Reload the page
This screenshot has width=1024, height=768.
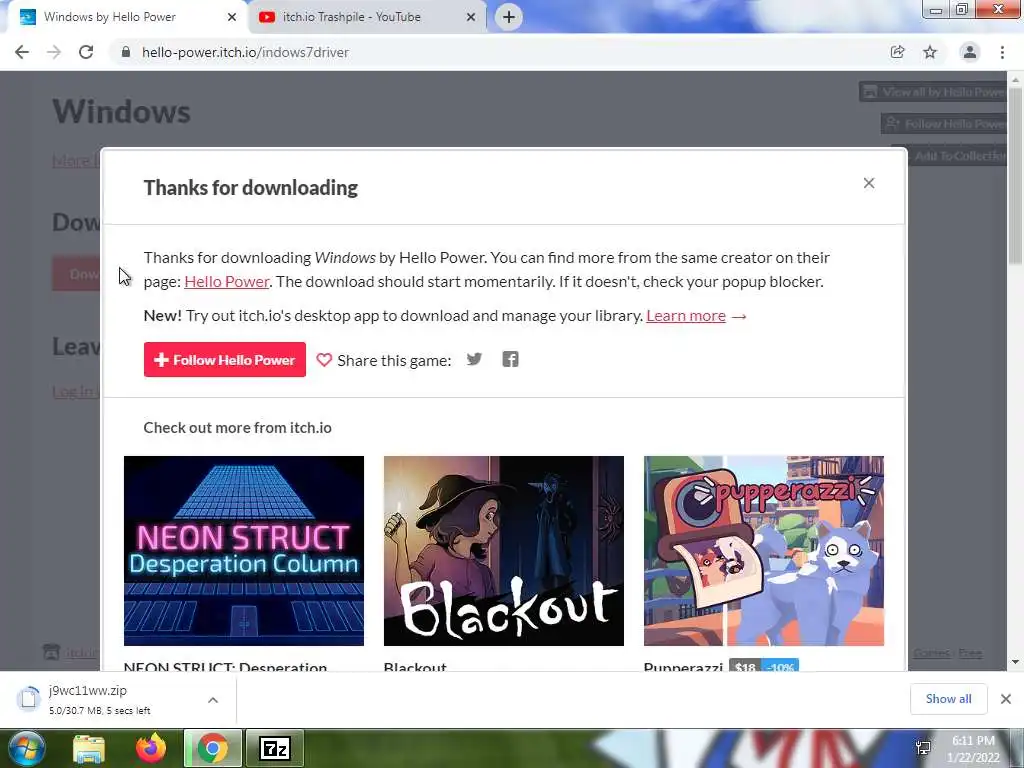(86, 52)
